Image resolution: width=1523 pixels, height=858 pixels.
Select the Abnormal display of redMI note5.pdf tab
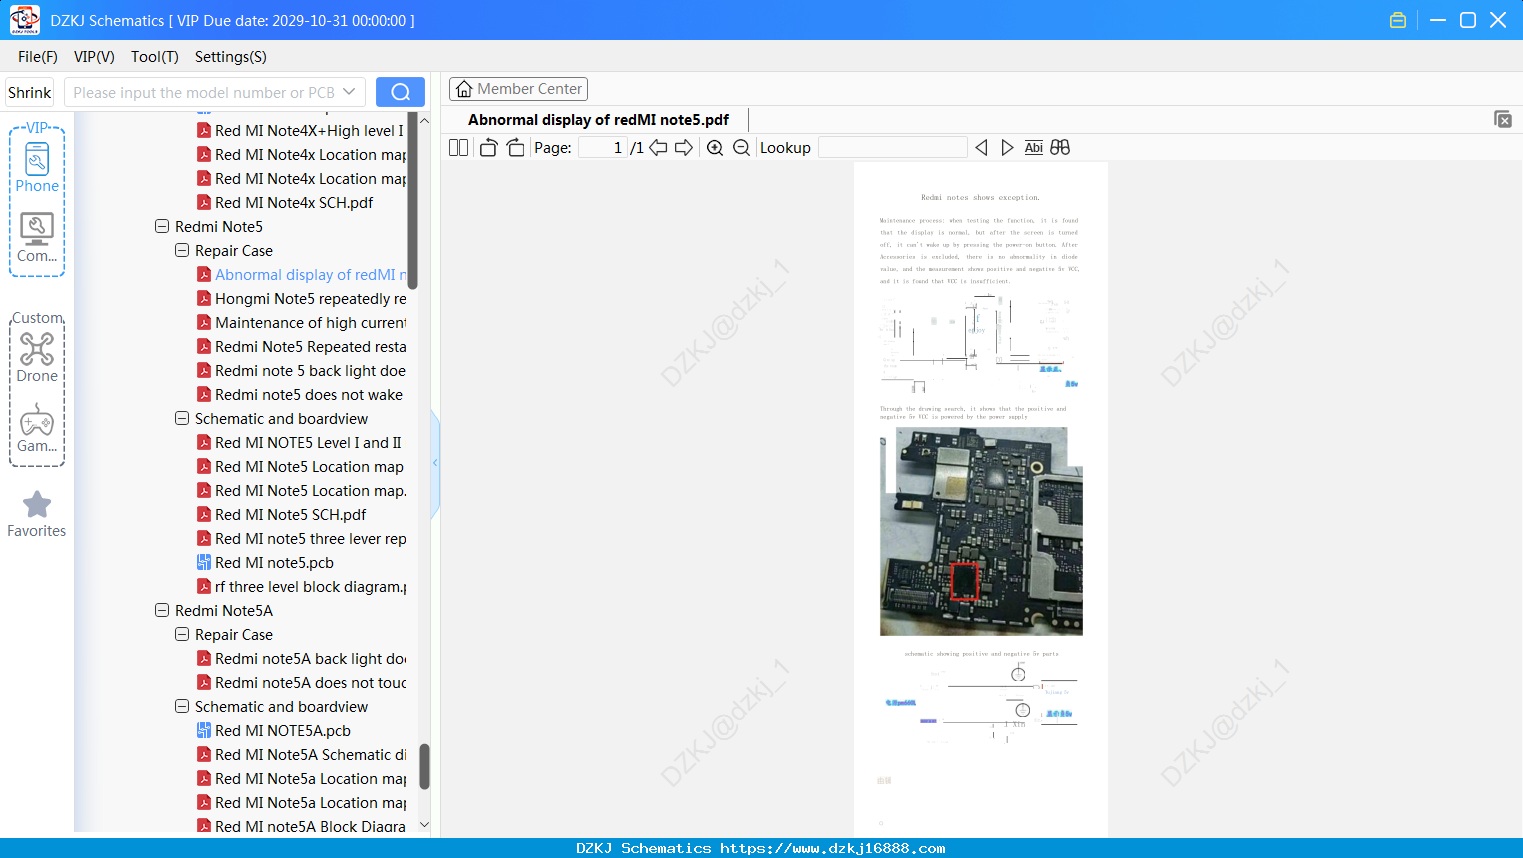598,120
